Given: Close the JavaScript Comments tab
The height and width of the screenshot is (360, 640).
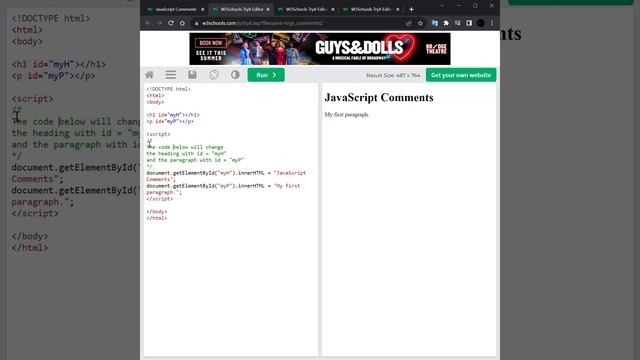Looking at the screenshot, I should pos(203,9).
